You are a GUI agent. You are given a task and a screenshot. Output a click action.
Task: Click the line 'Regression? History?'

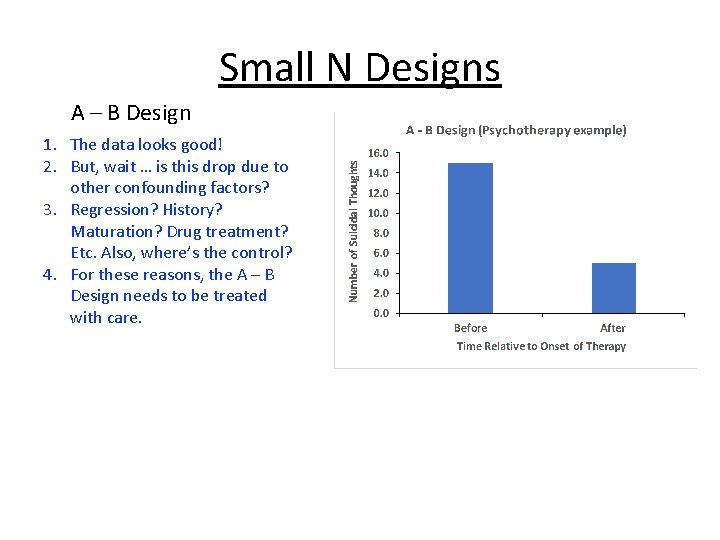(146, 210)
